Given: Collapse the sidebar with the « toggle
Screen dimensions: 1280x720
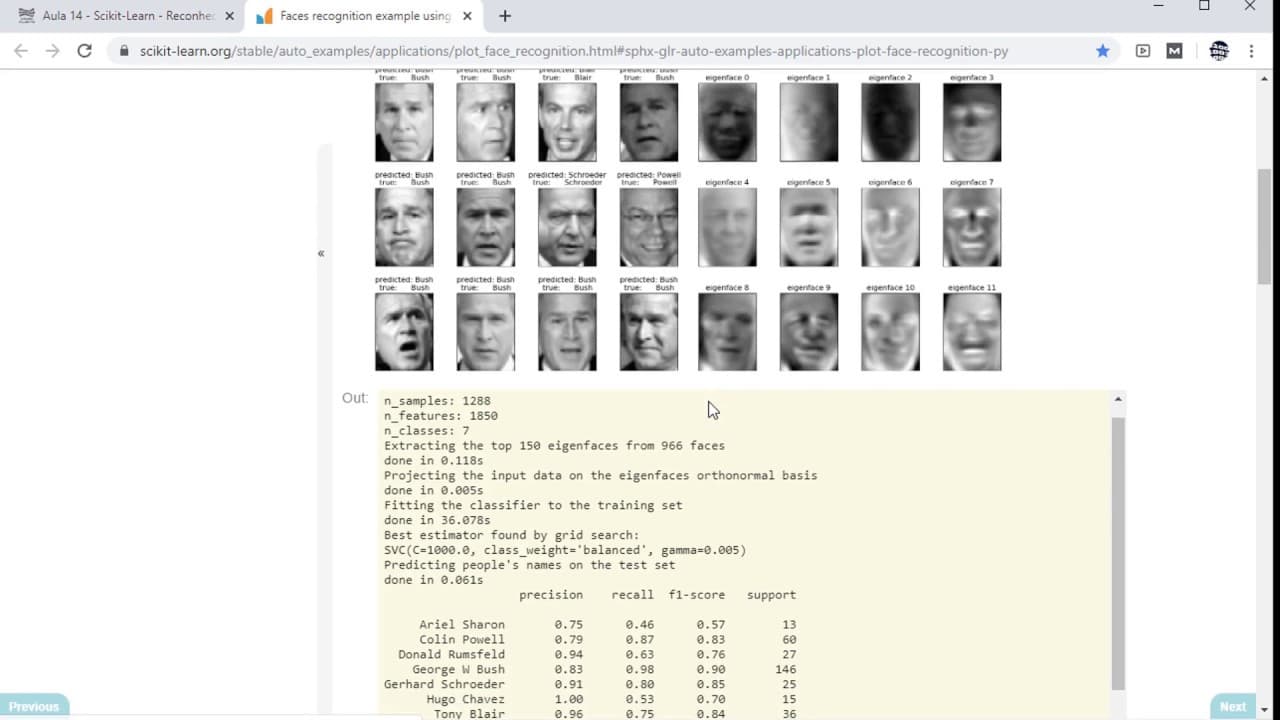Looking at the screenshot, I should tap(321, 254).
